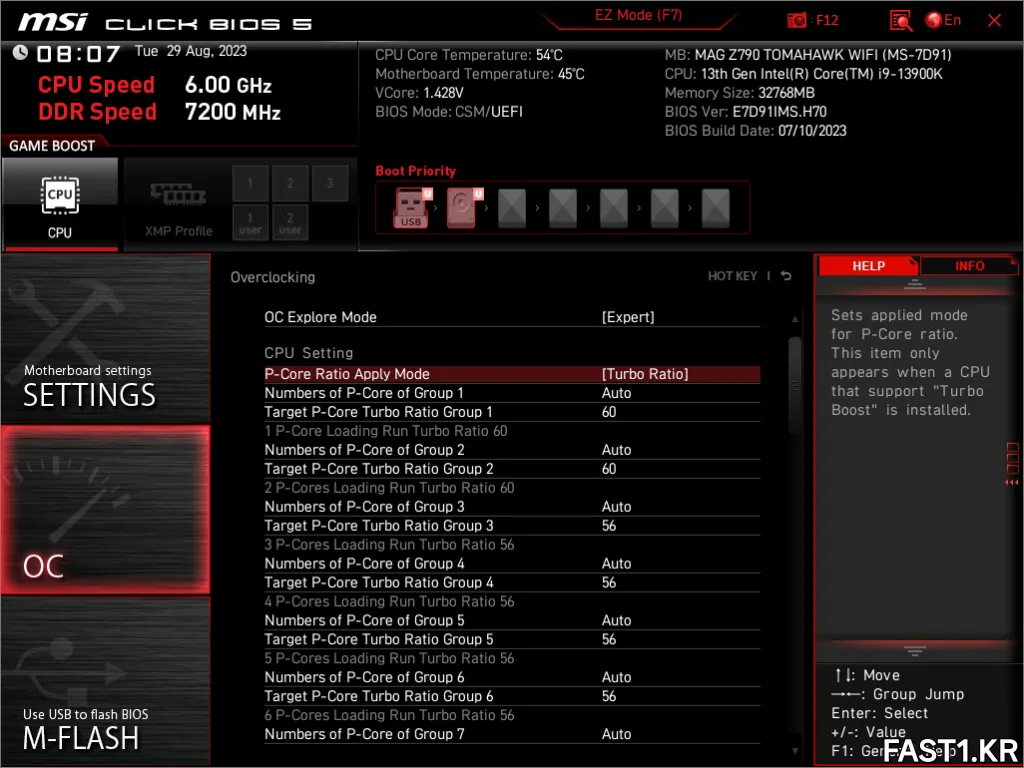The image size is (1024, 768).
Task: Select Numbers of P-Core of Group 7
Action: tap(512, 734)
